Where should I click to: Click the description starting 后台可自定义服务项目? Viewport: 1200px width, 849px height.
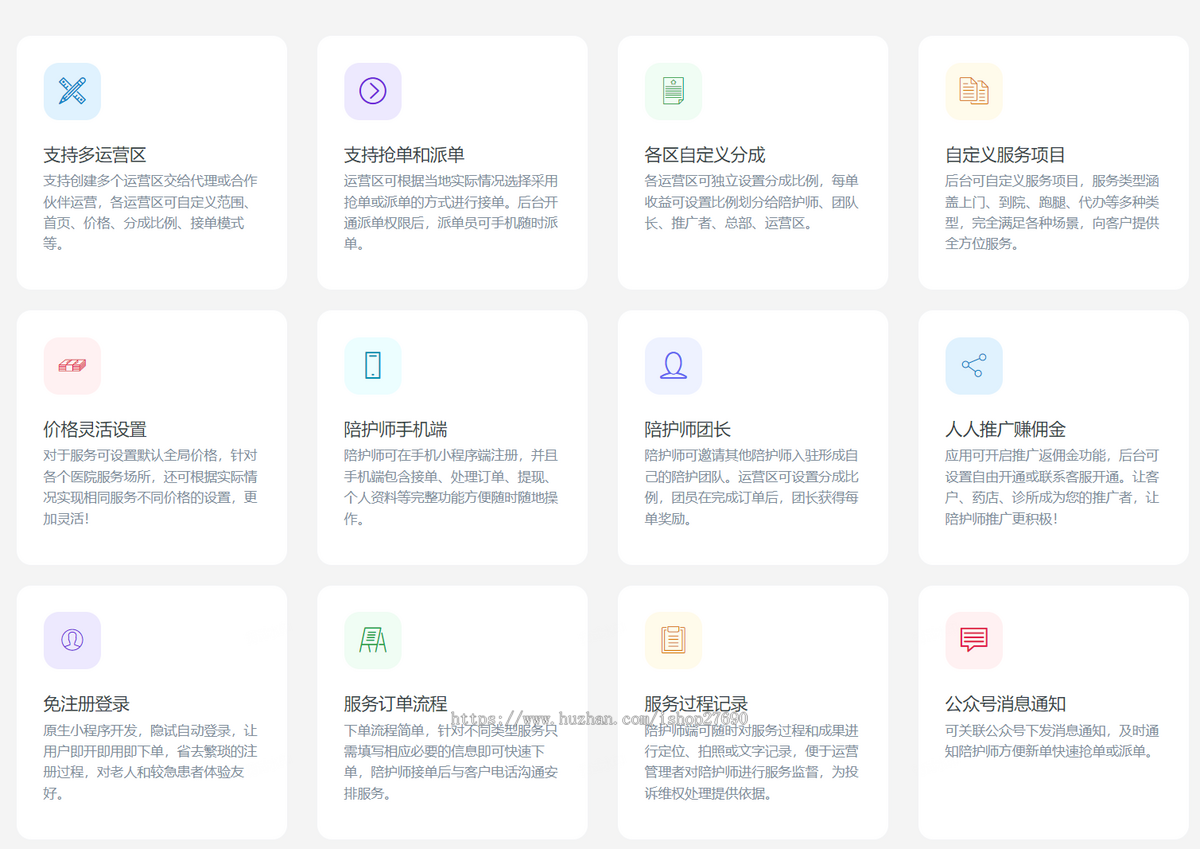[1053, 212]
